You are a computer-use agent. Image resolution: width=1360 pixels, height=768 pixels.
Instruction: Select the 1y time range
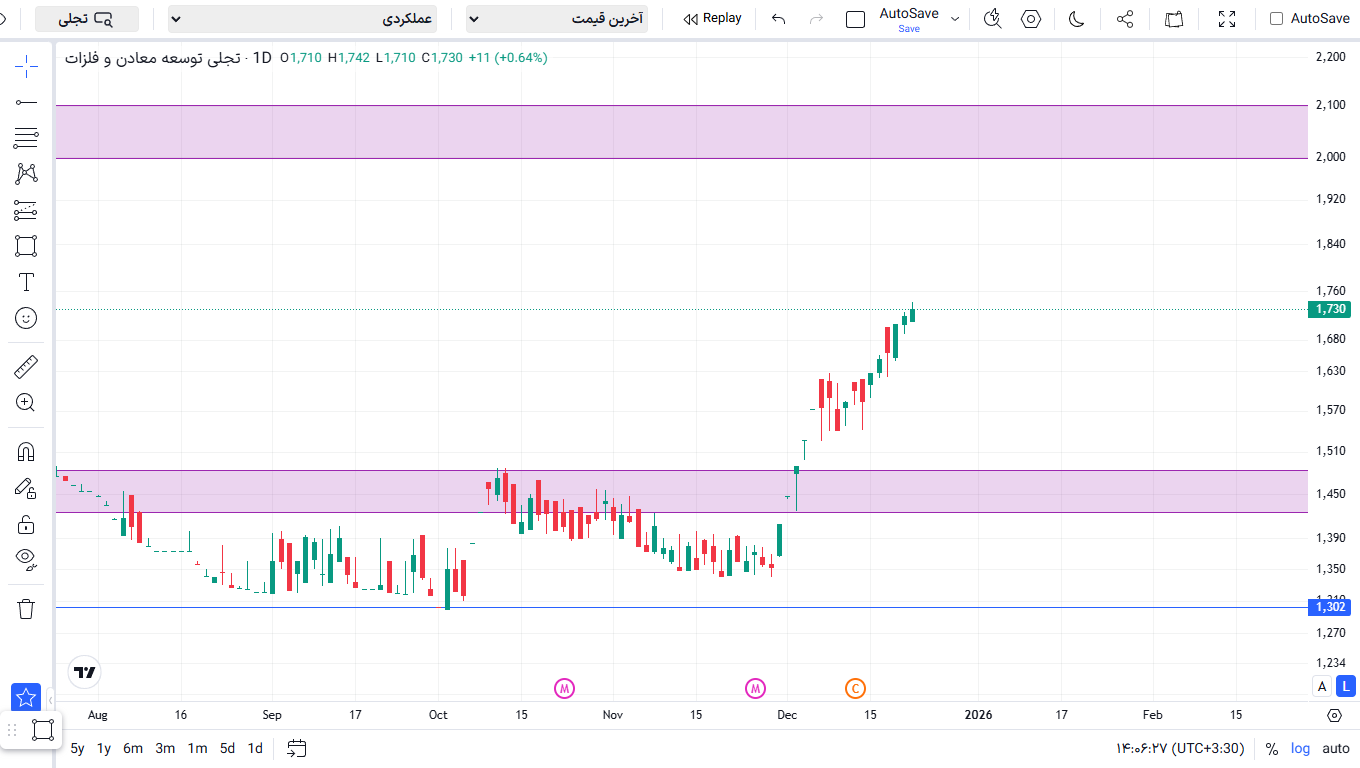pos(104,748)
